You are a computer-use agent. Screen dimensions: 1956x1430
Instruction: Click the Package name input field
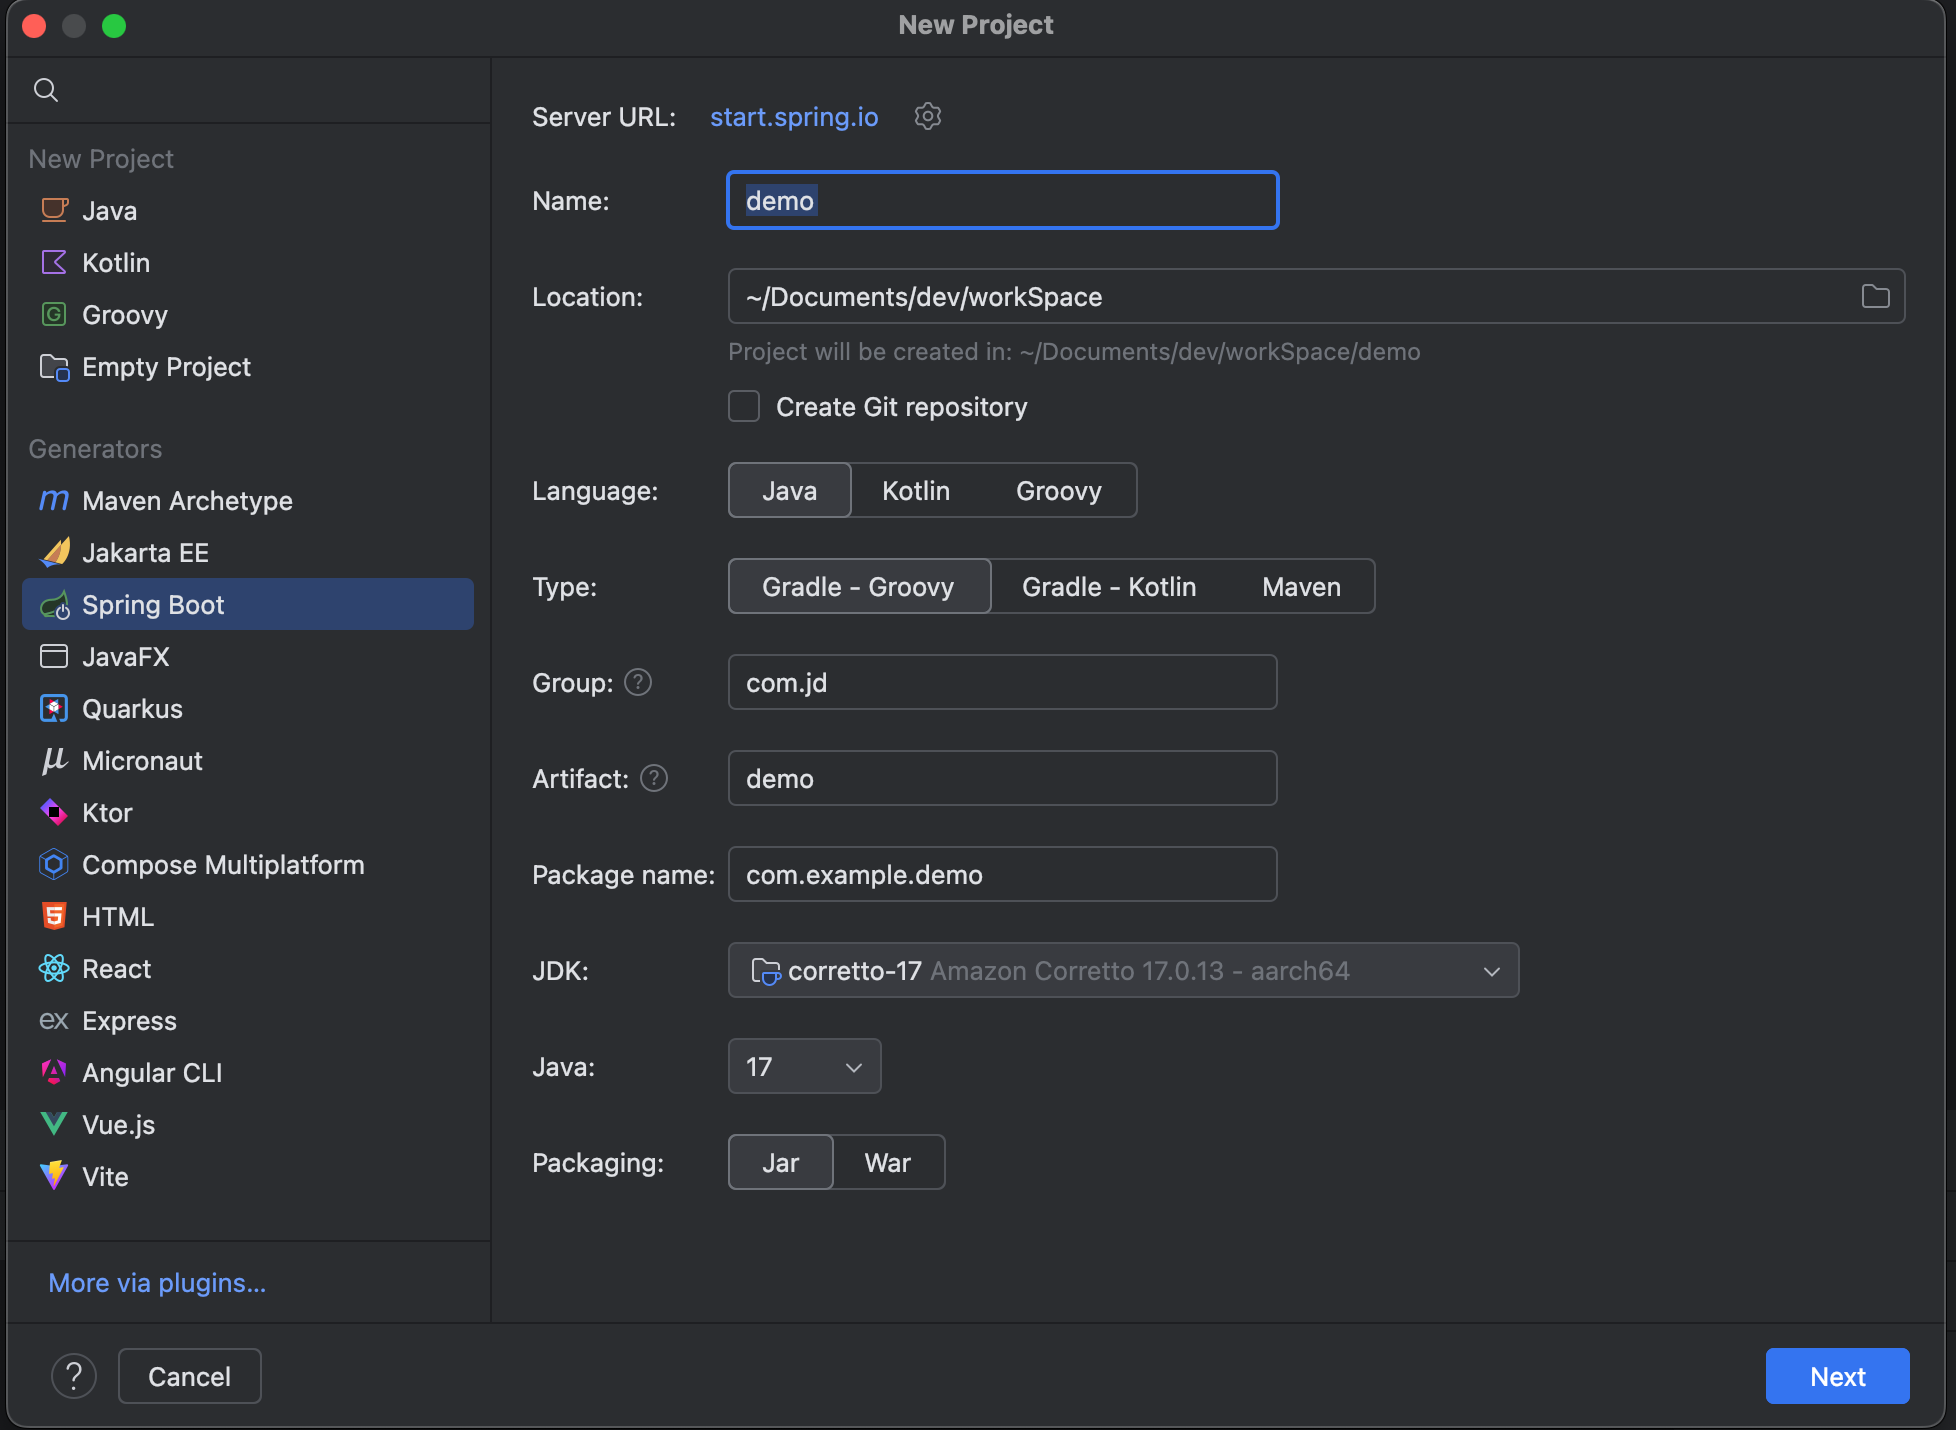coord(1002,875)
